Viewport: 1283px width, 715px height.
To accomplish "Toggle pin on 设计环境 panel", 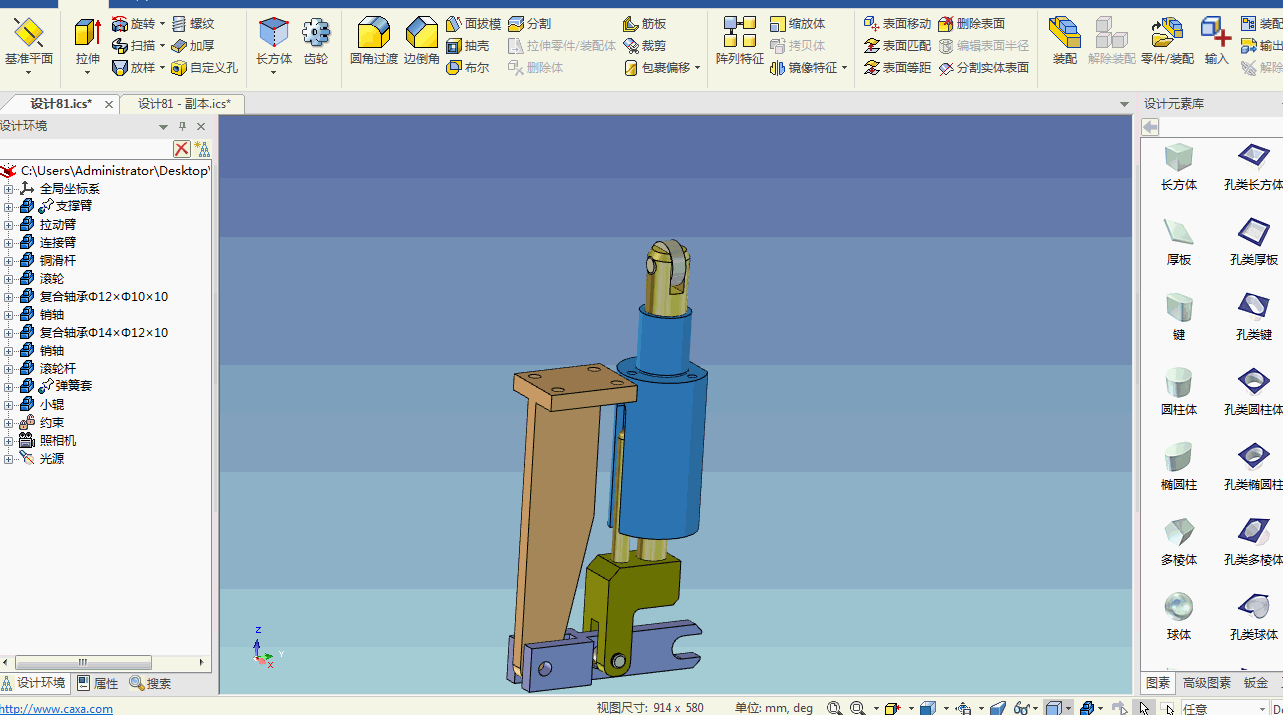I will point(182,127).
